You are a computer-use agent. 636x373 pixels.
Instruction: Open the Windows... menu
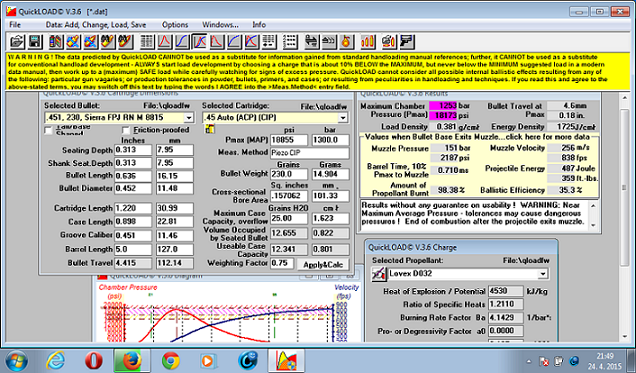[221, 25]
